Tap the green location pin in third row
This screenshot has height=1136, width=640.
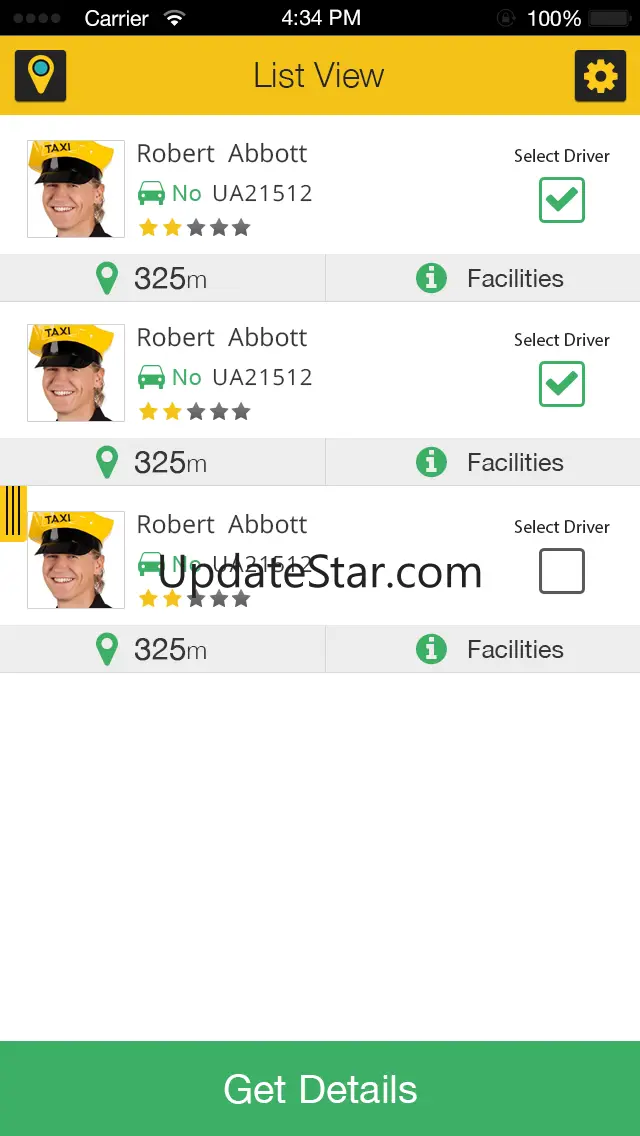[107, 649]
